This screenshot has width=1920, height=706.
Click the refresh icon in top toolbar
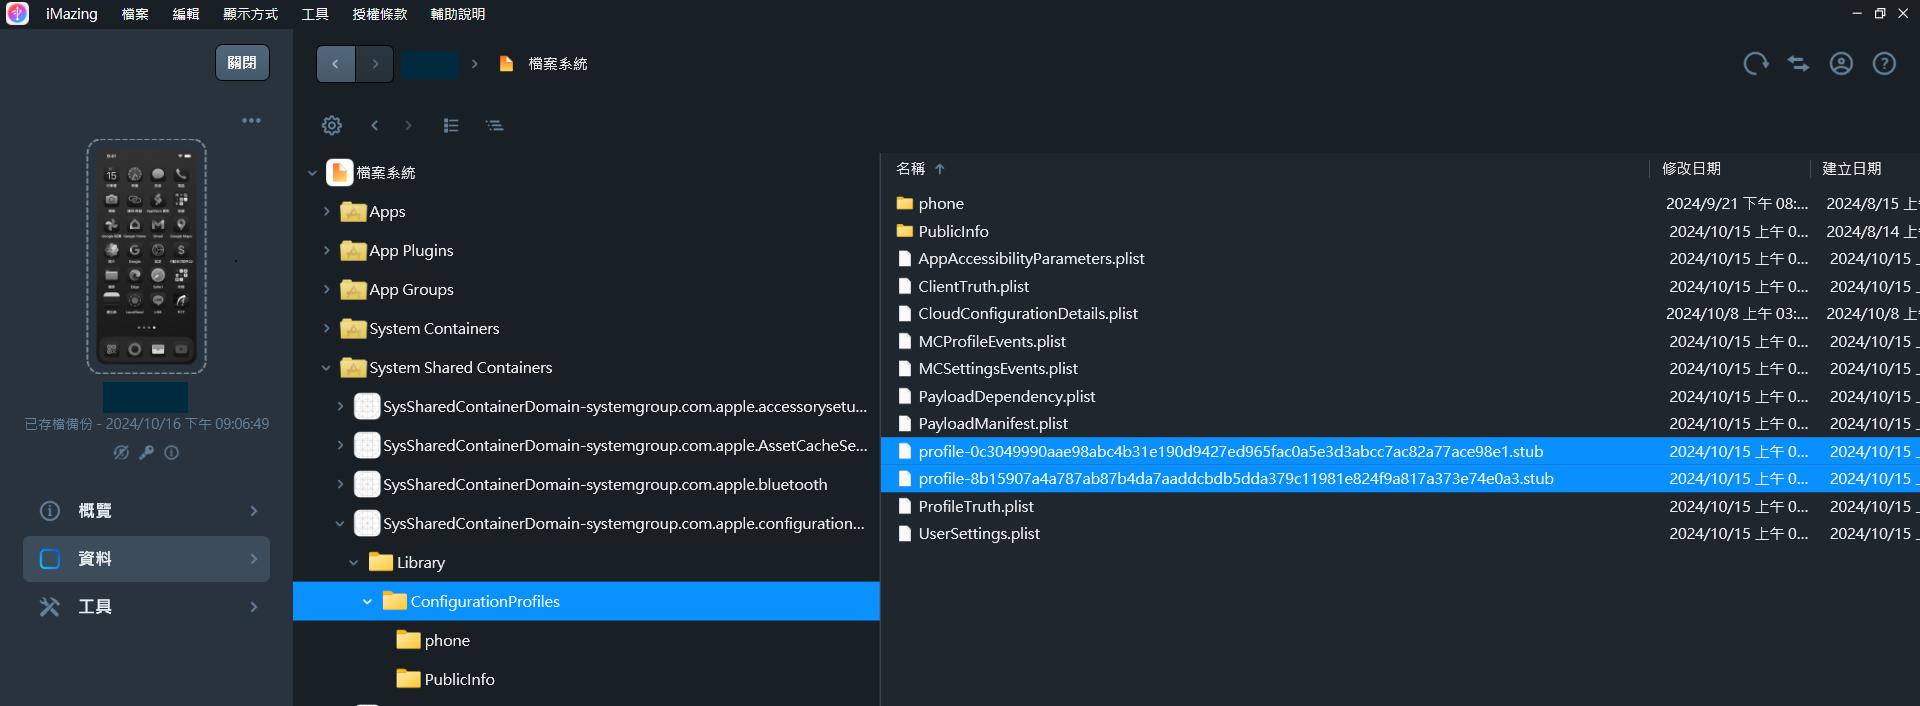click(x=1755, y=64)
